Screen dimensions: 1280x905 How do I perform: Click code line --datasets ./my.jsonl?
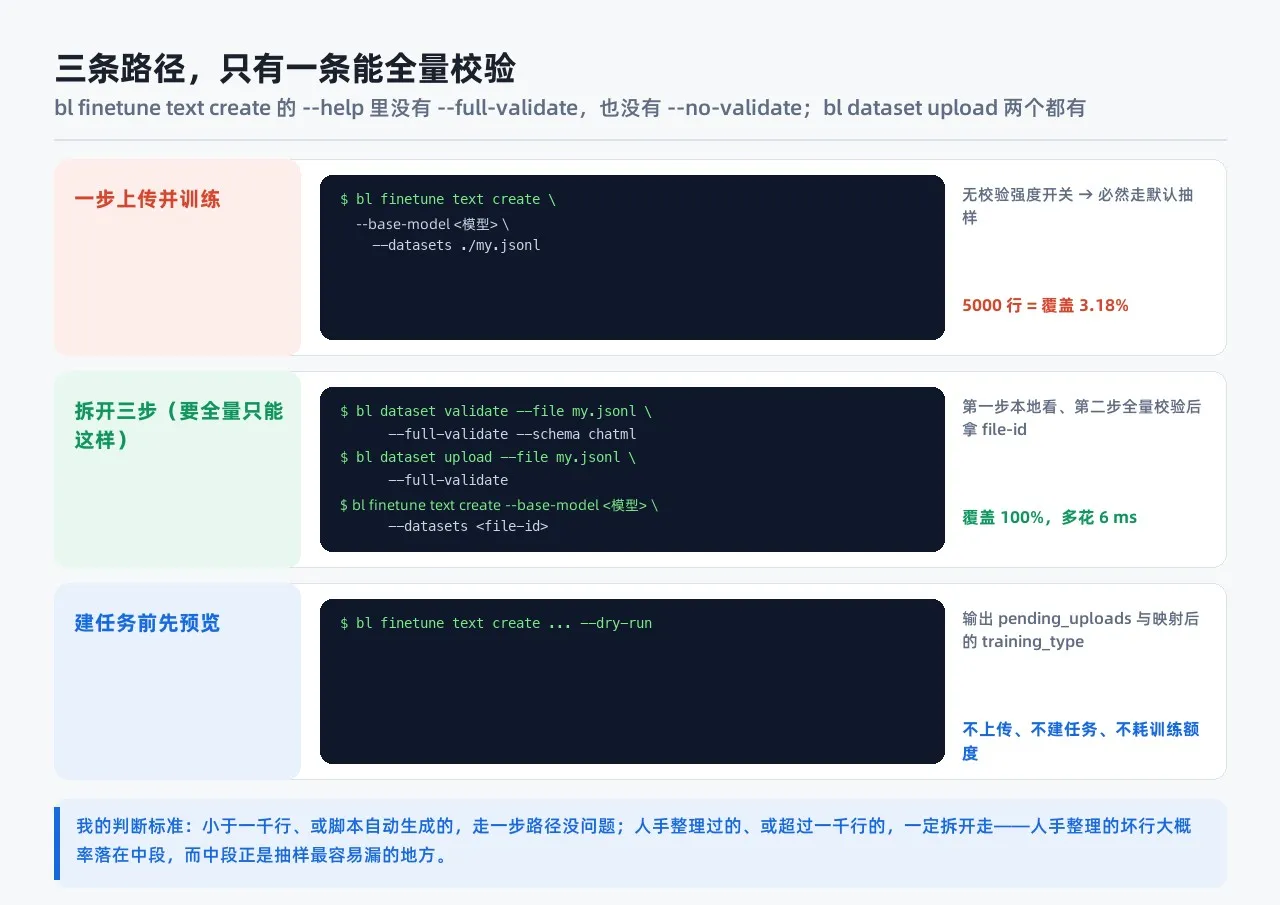[x=456, y=245]
